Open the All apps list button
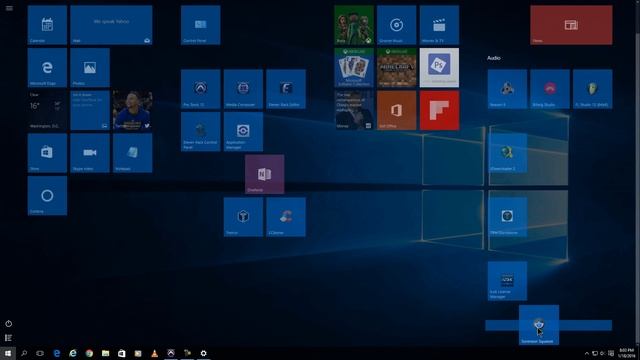The image size is (640, 360). tap(9, 338)
